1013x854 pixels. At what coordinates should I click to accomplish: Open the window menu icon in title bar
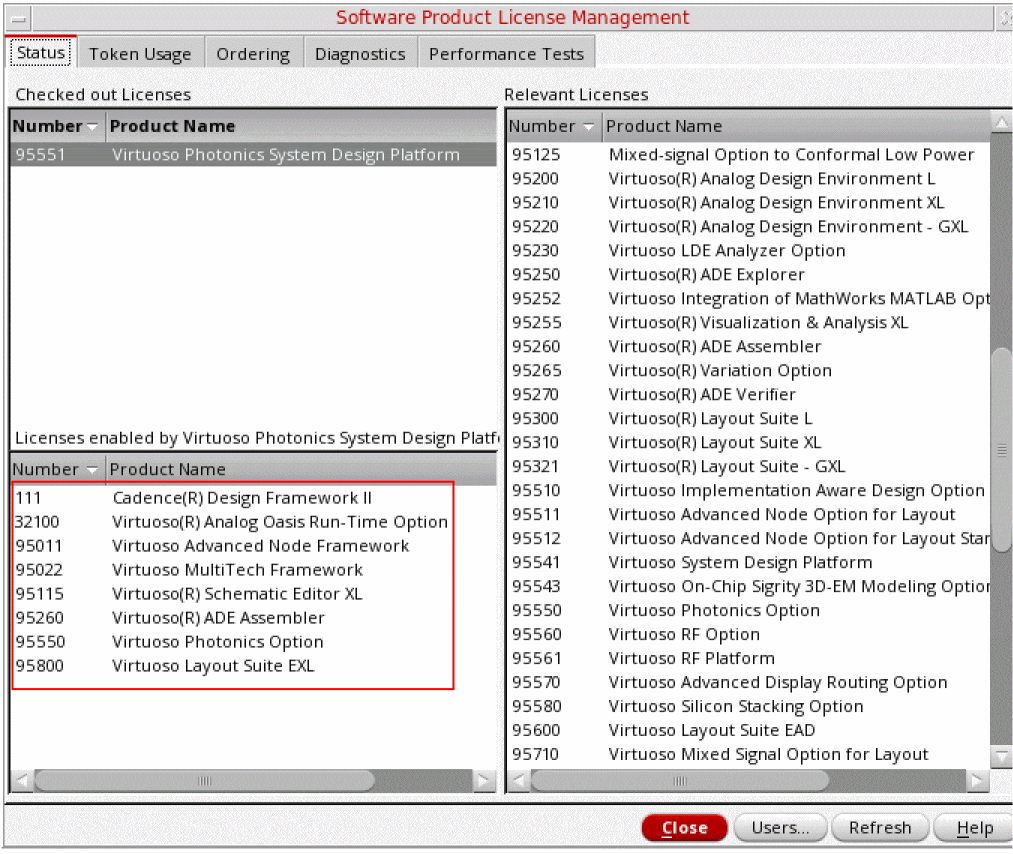[18, 19]
